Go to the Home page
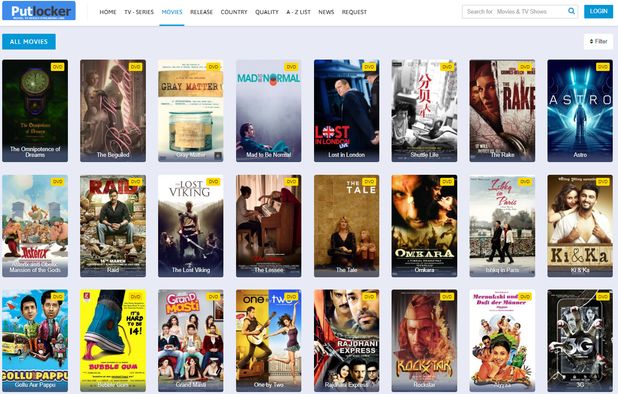 [x=108, y=12]
